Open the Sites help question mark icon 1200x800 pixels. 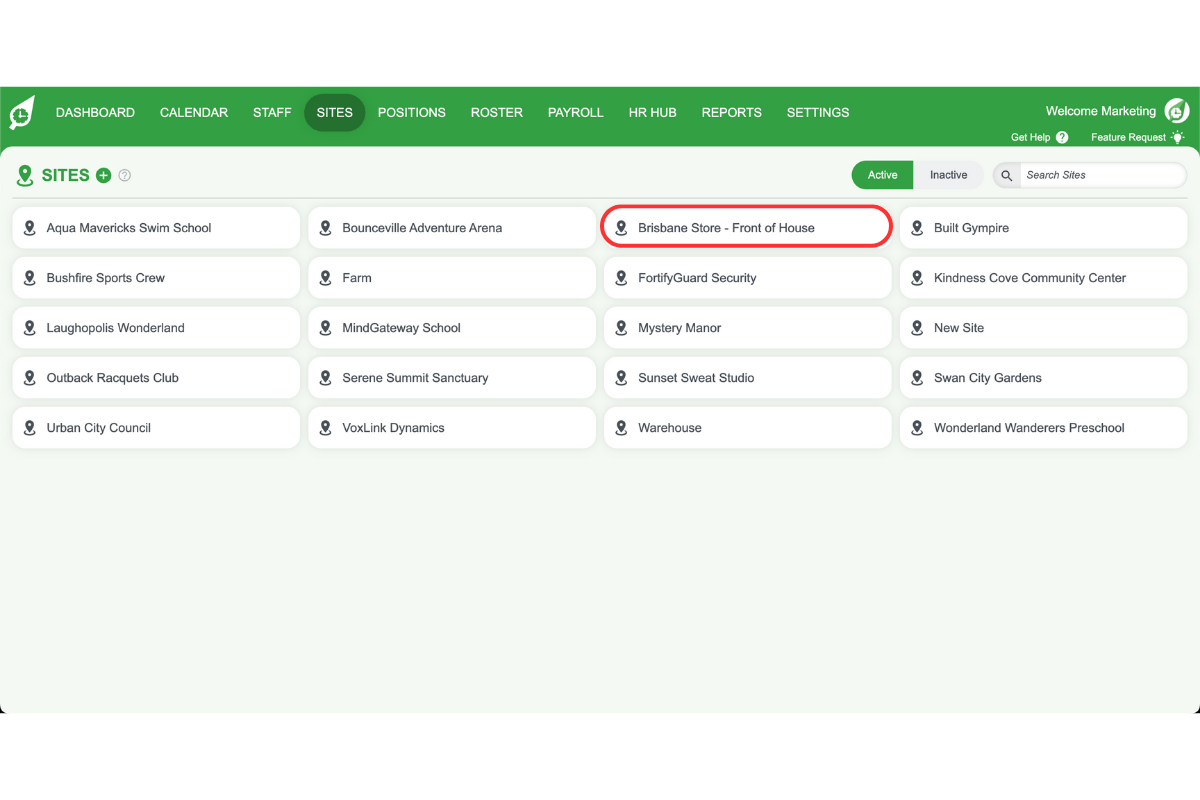pyautogui.click(x=124, y=175)
